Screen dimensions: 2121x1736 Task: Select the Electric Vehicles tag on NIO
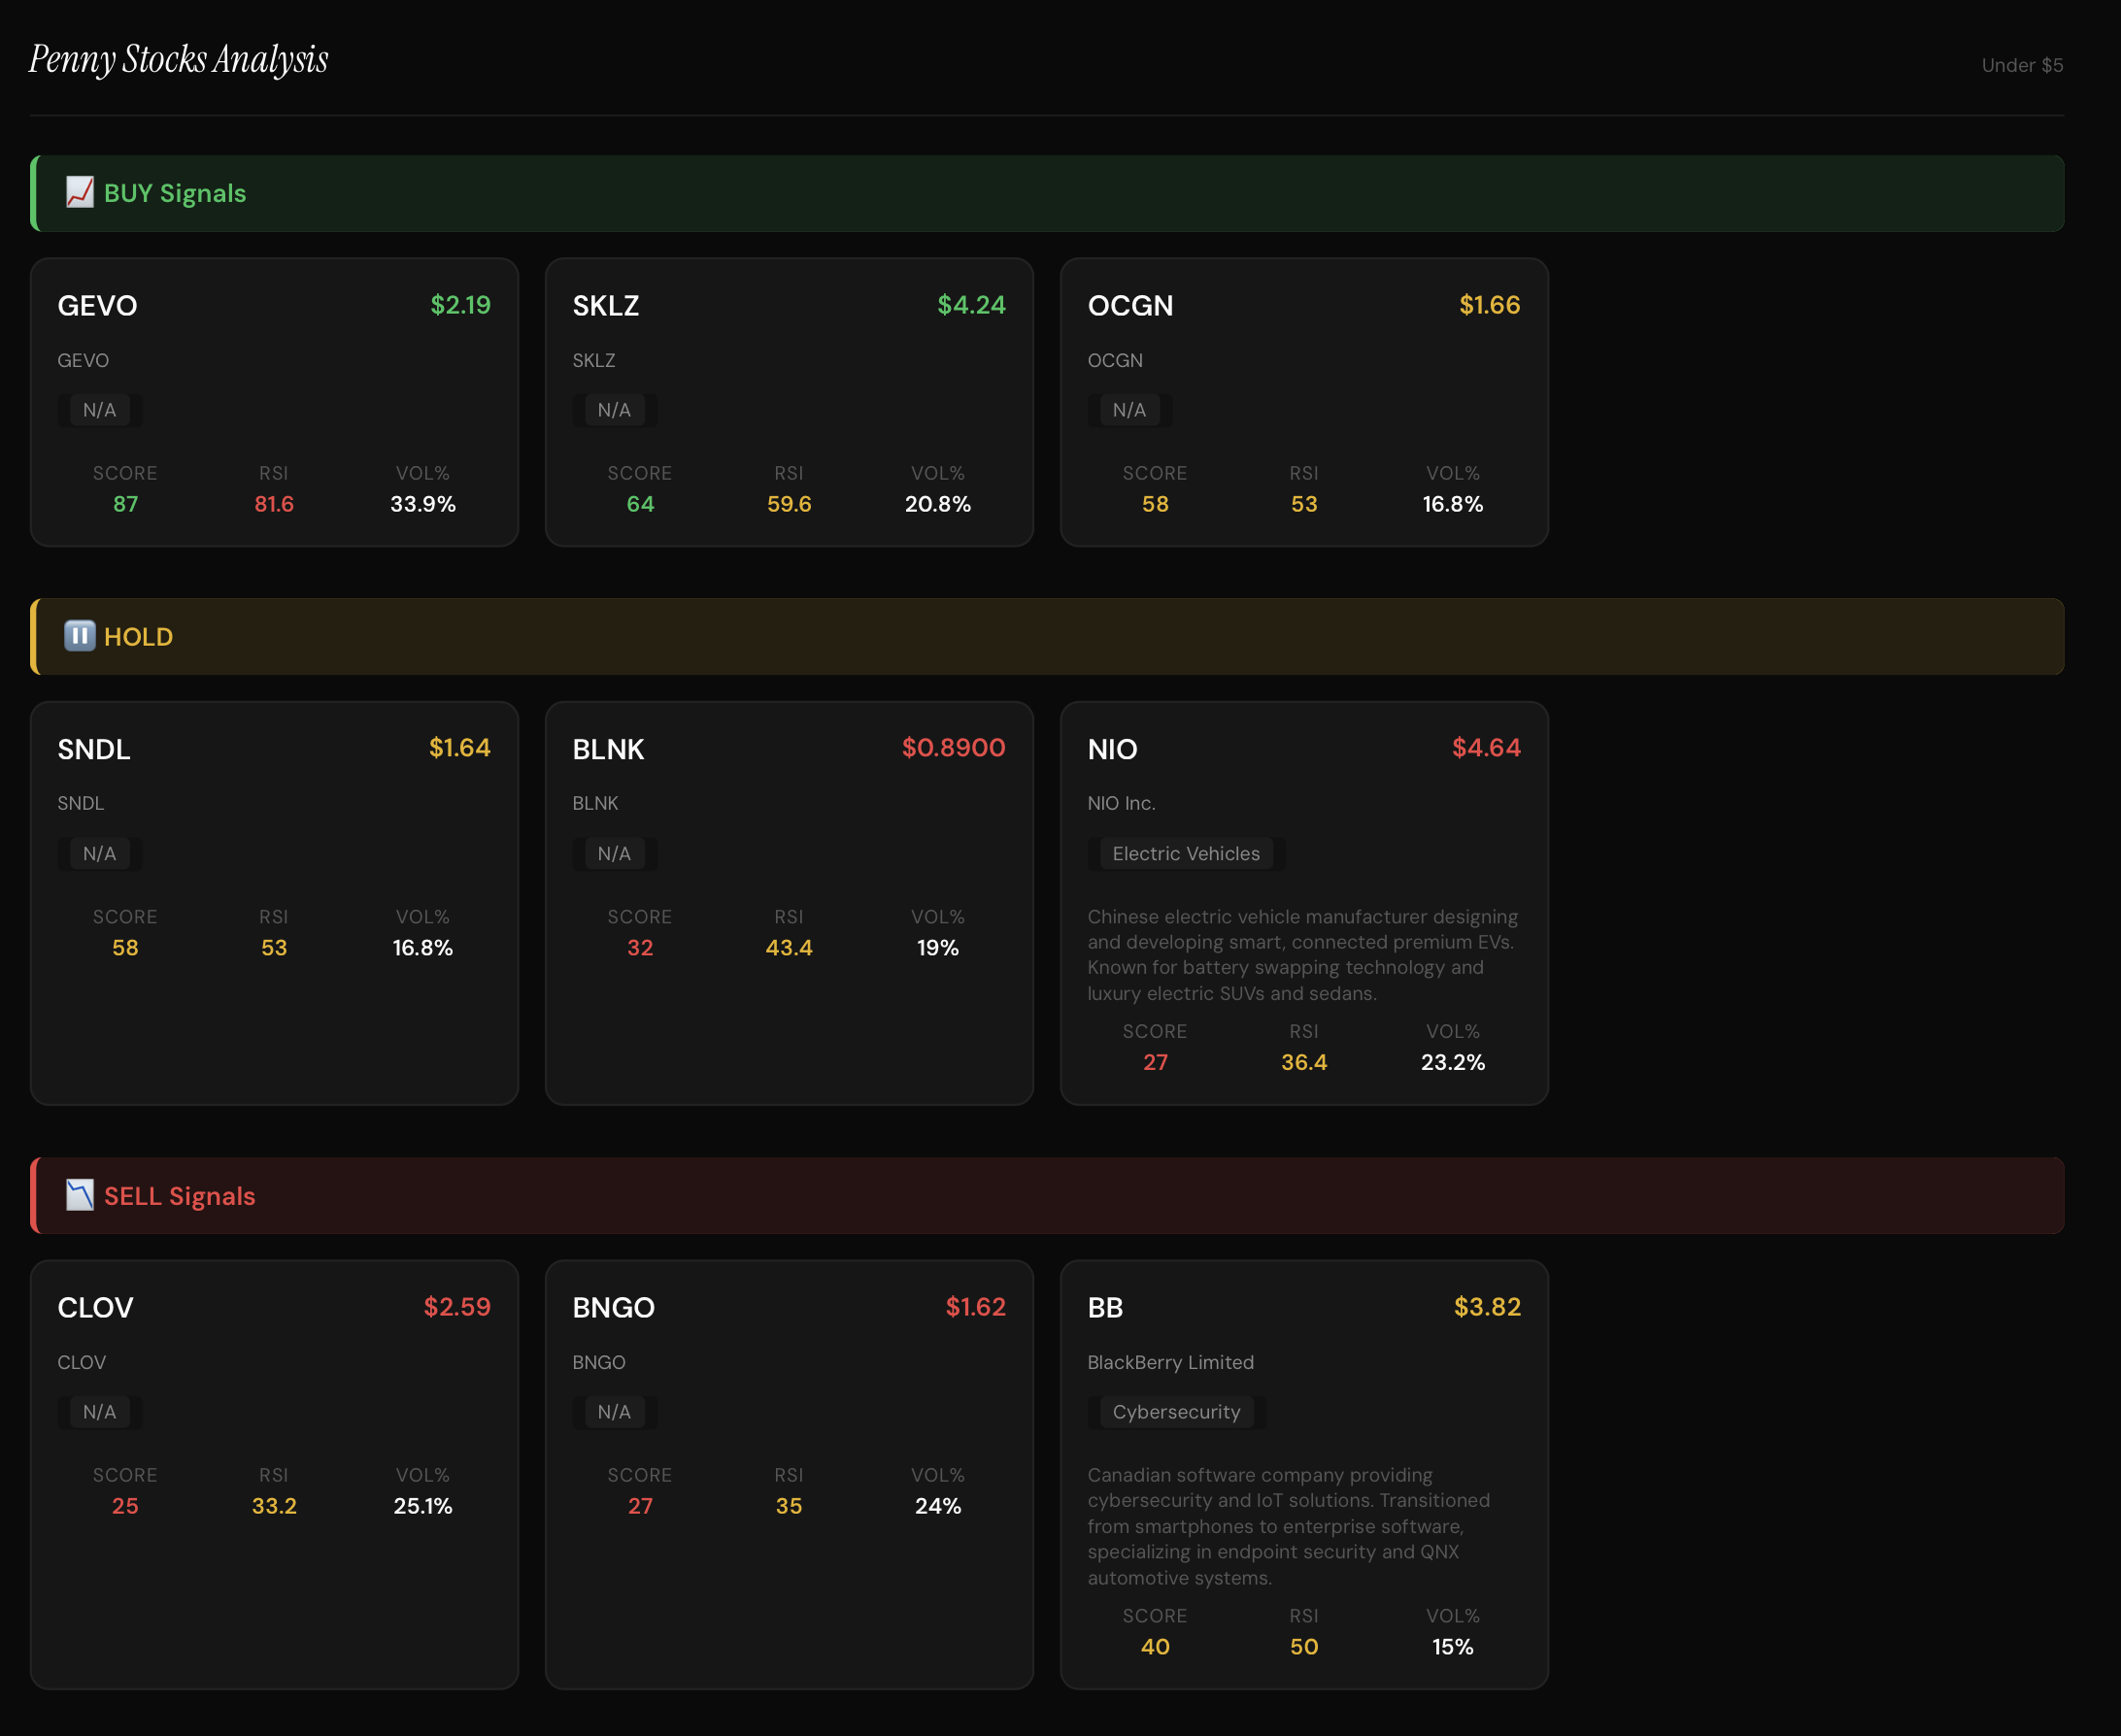point(1185,854)
